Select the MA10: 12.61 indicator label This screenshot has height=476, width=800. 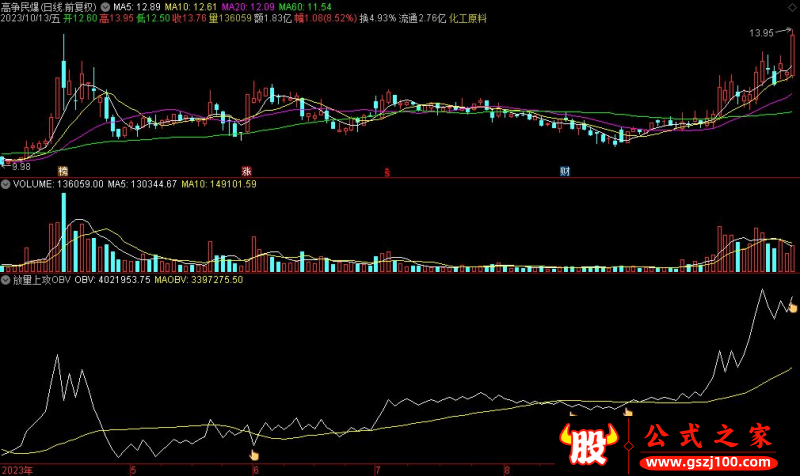pyautogui.click(x=190, y=7)
